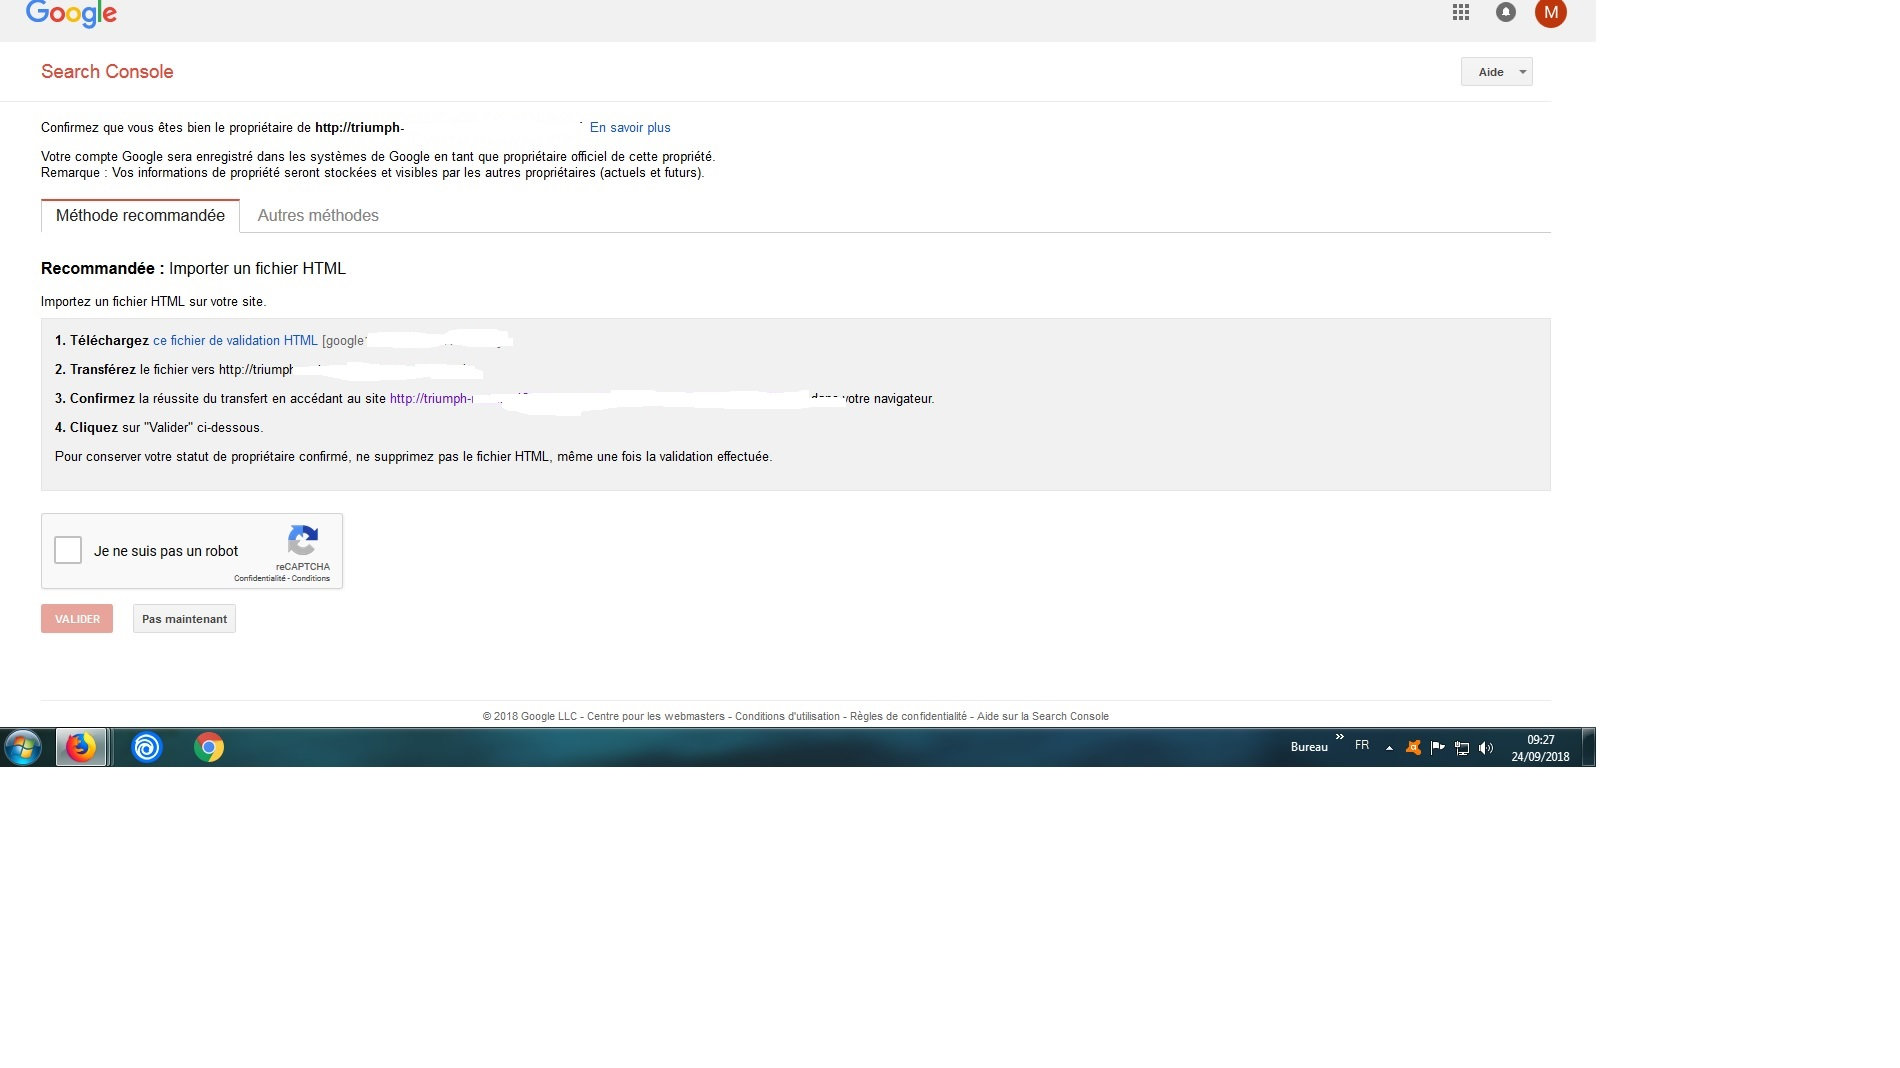This screenshot has width=1900, height=1068.
Task: Click the "Recommandée : Importer un fichier HTML" heading
Action: coord(193,268)
